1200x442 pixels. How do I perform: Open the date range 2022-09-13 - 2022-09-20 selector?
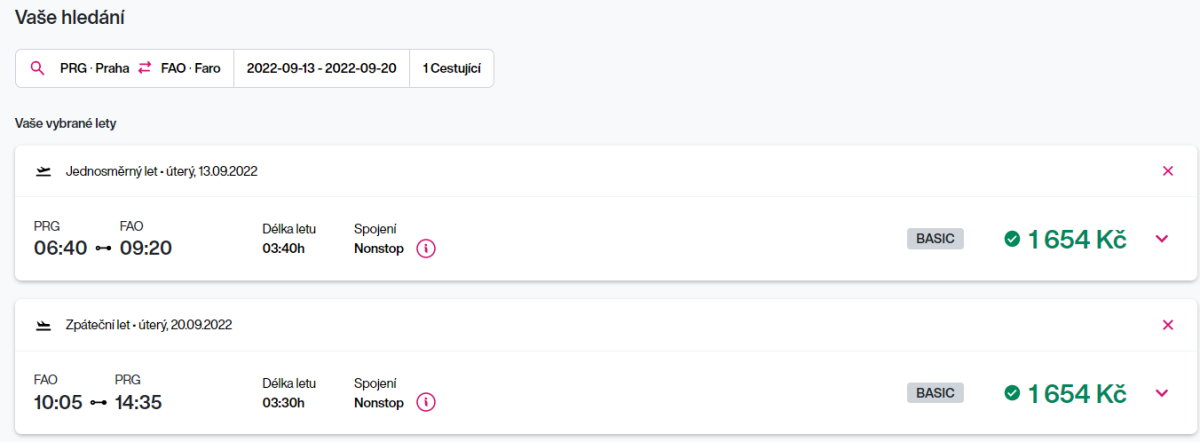[321, 69]
